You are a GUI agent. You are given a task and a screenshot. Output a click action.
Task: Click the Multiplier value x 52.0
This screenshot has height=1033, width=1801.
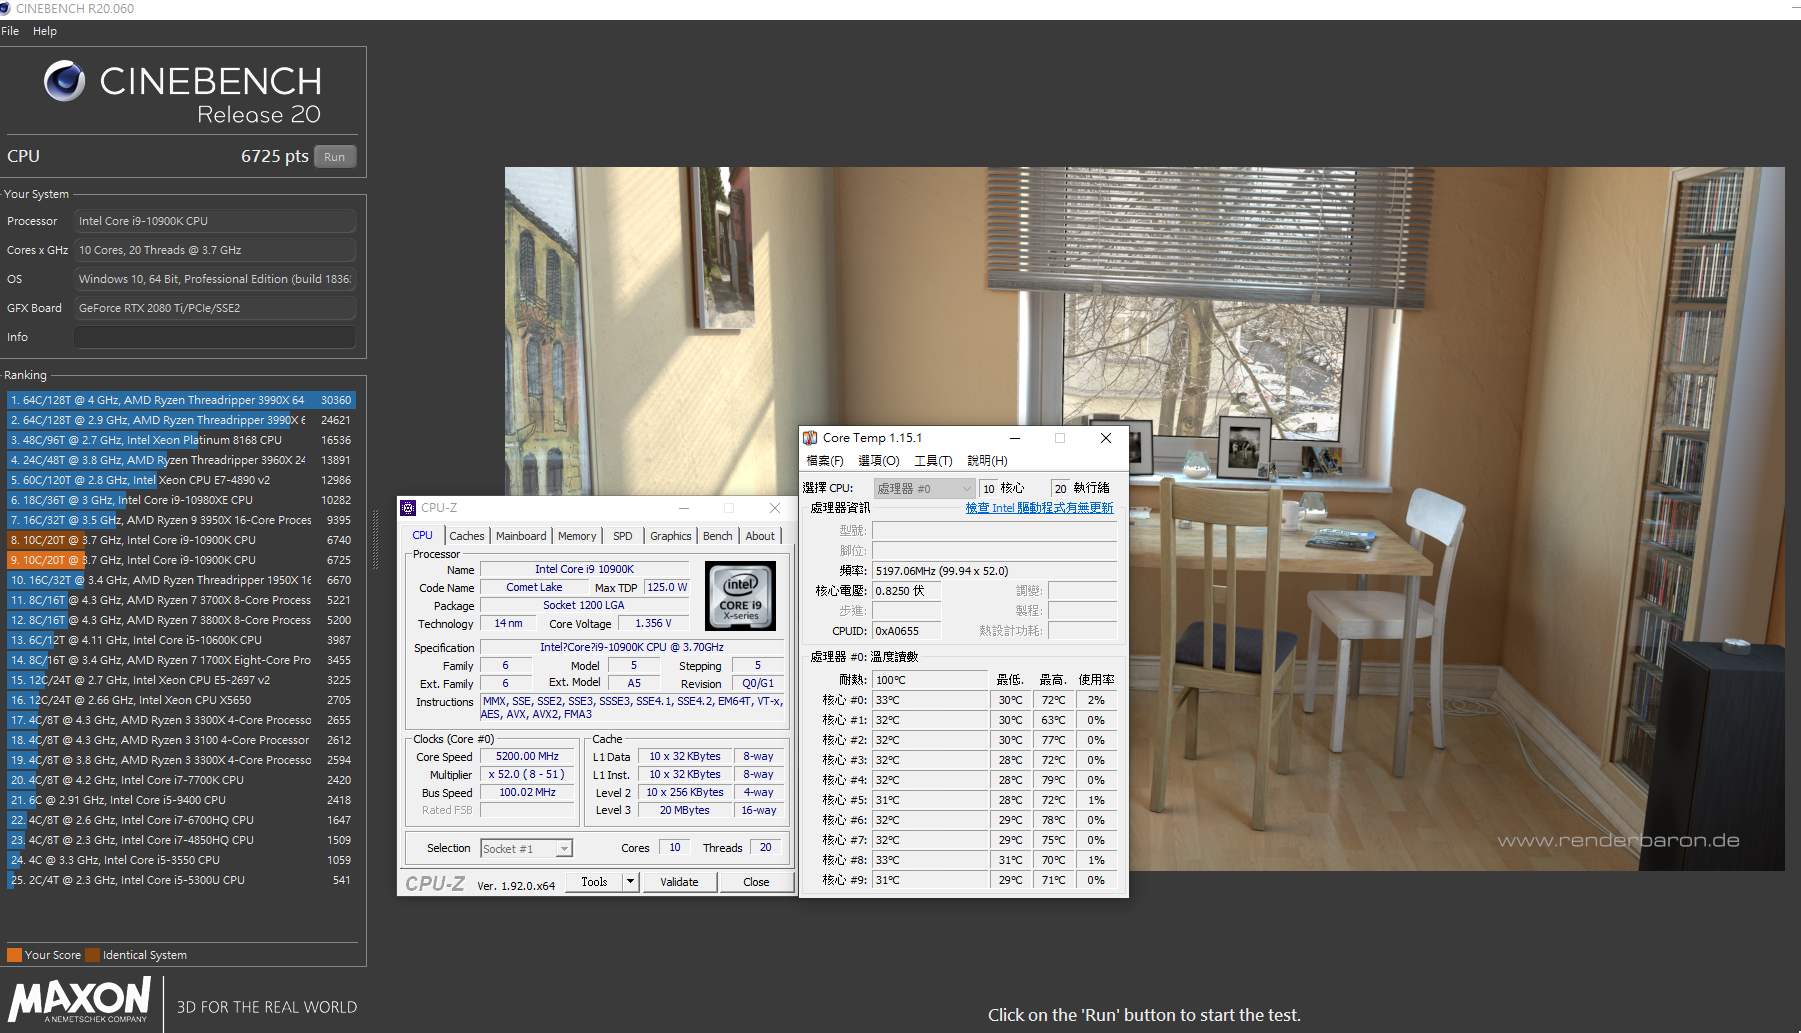click(x=527, y=774)
